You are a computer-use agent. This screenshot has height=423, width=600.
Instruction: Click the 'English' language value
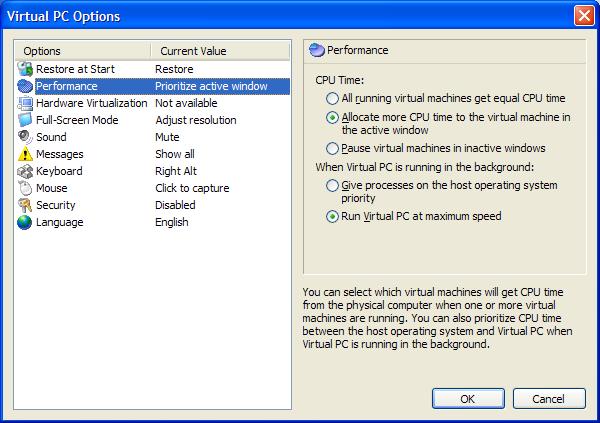[172, 222]
